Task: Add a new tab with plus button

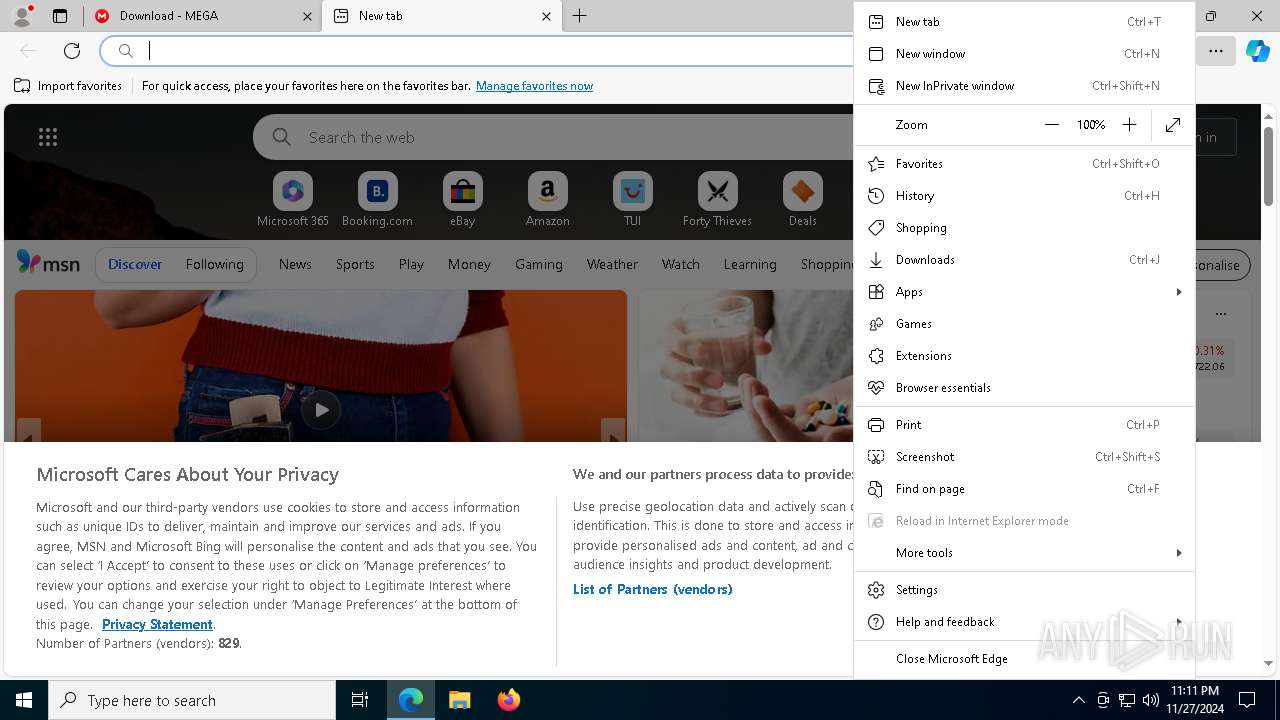Action: coord(580,16)
